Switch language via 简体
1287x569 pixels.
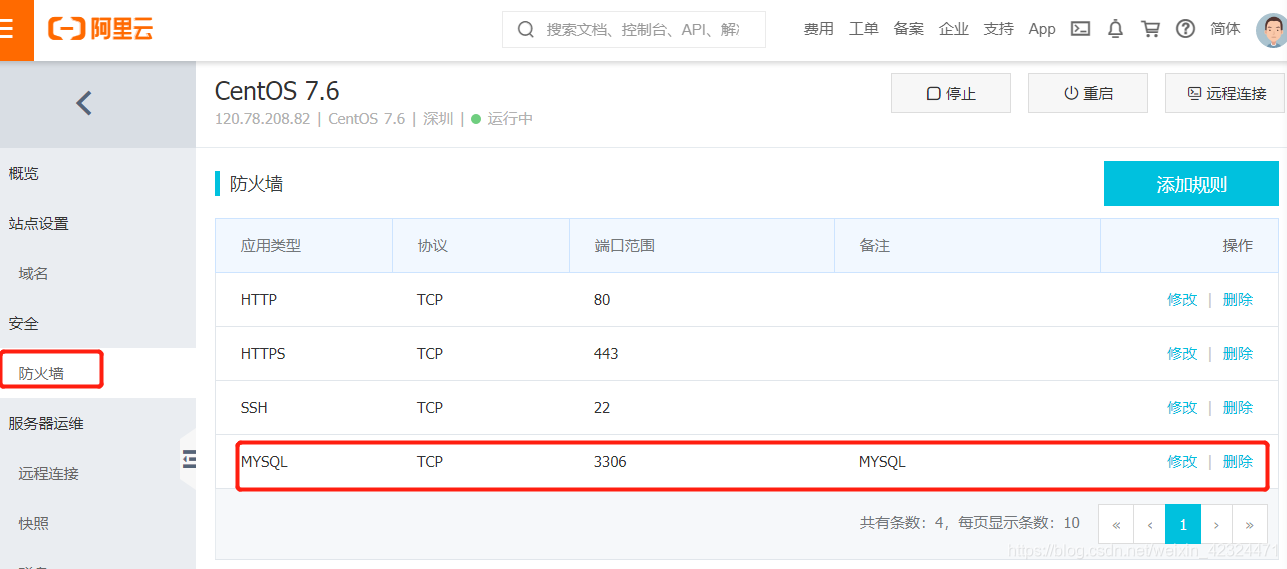pyautogui.click(x=1225, y=29)
